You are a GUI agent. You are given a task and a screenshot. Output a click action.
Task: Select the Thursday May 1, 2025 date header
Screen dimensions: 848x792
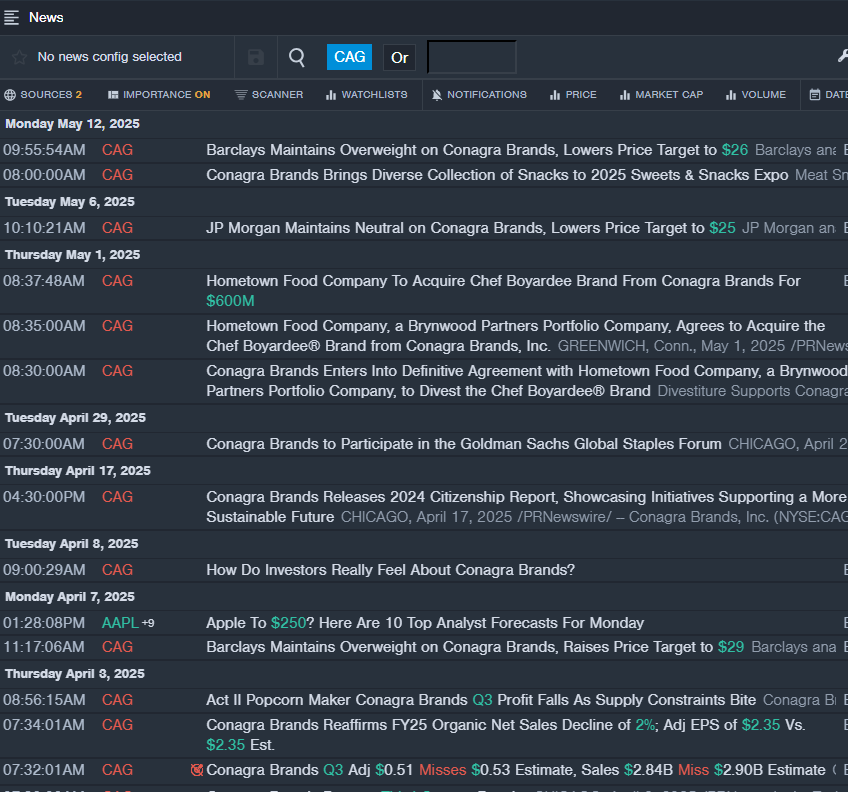point(72,255)
